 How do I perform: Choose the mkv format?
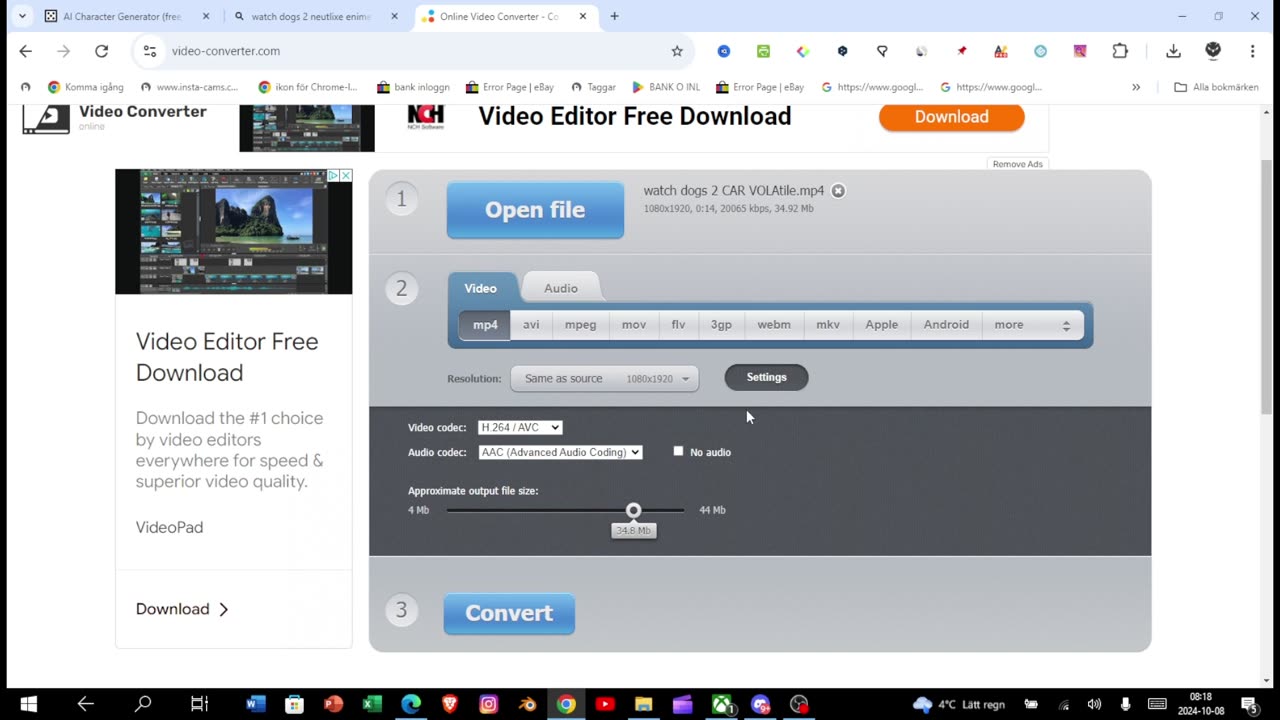click(x=828, y=325)
